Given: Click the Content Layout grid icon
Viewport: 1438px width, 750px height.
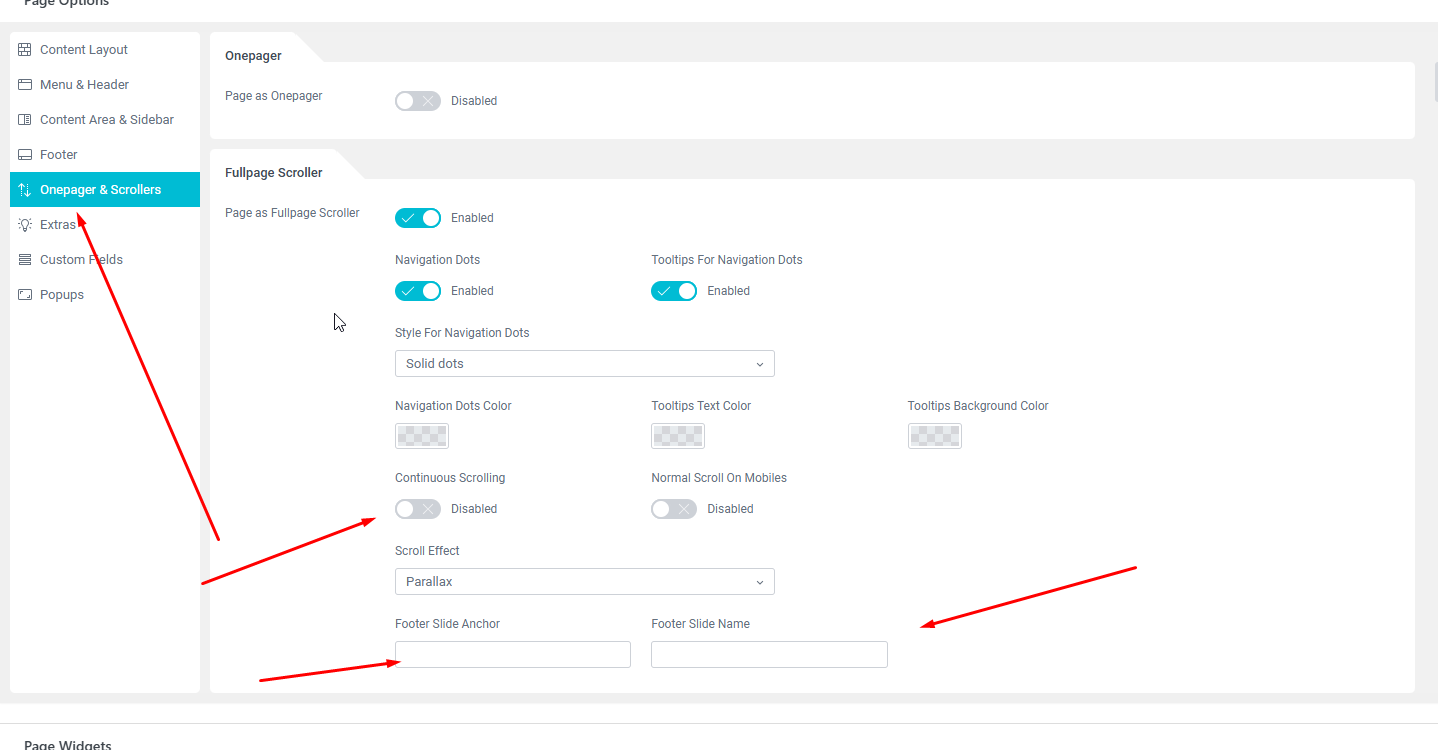Looking at the screenshot, I should pyautogui.click(x=25, y=50).
